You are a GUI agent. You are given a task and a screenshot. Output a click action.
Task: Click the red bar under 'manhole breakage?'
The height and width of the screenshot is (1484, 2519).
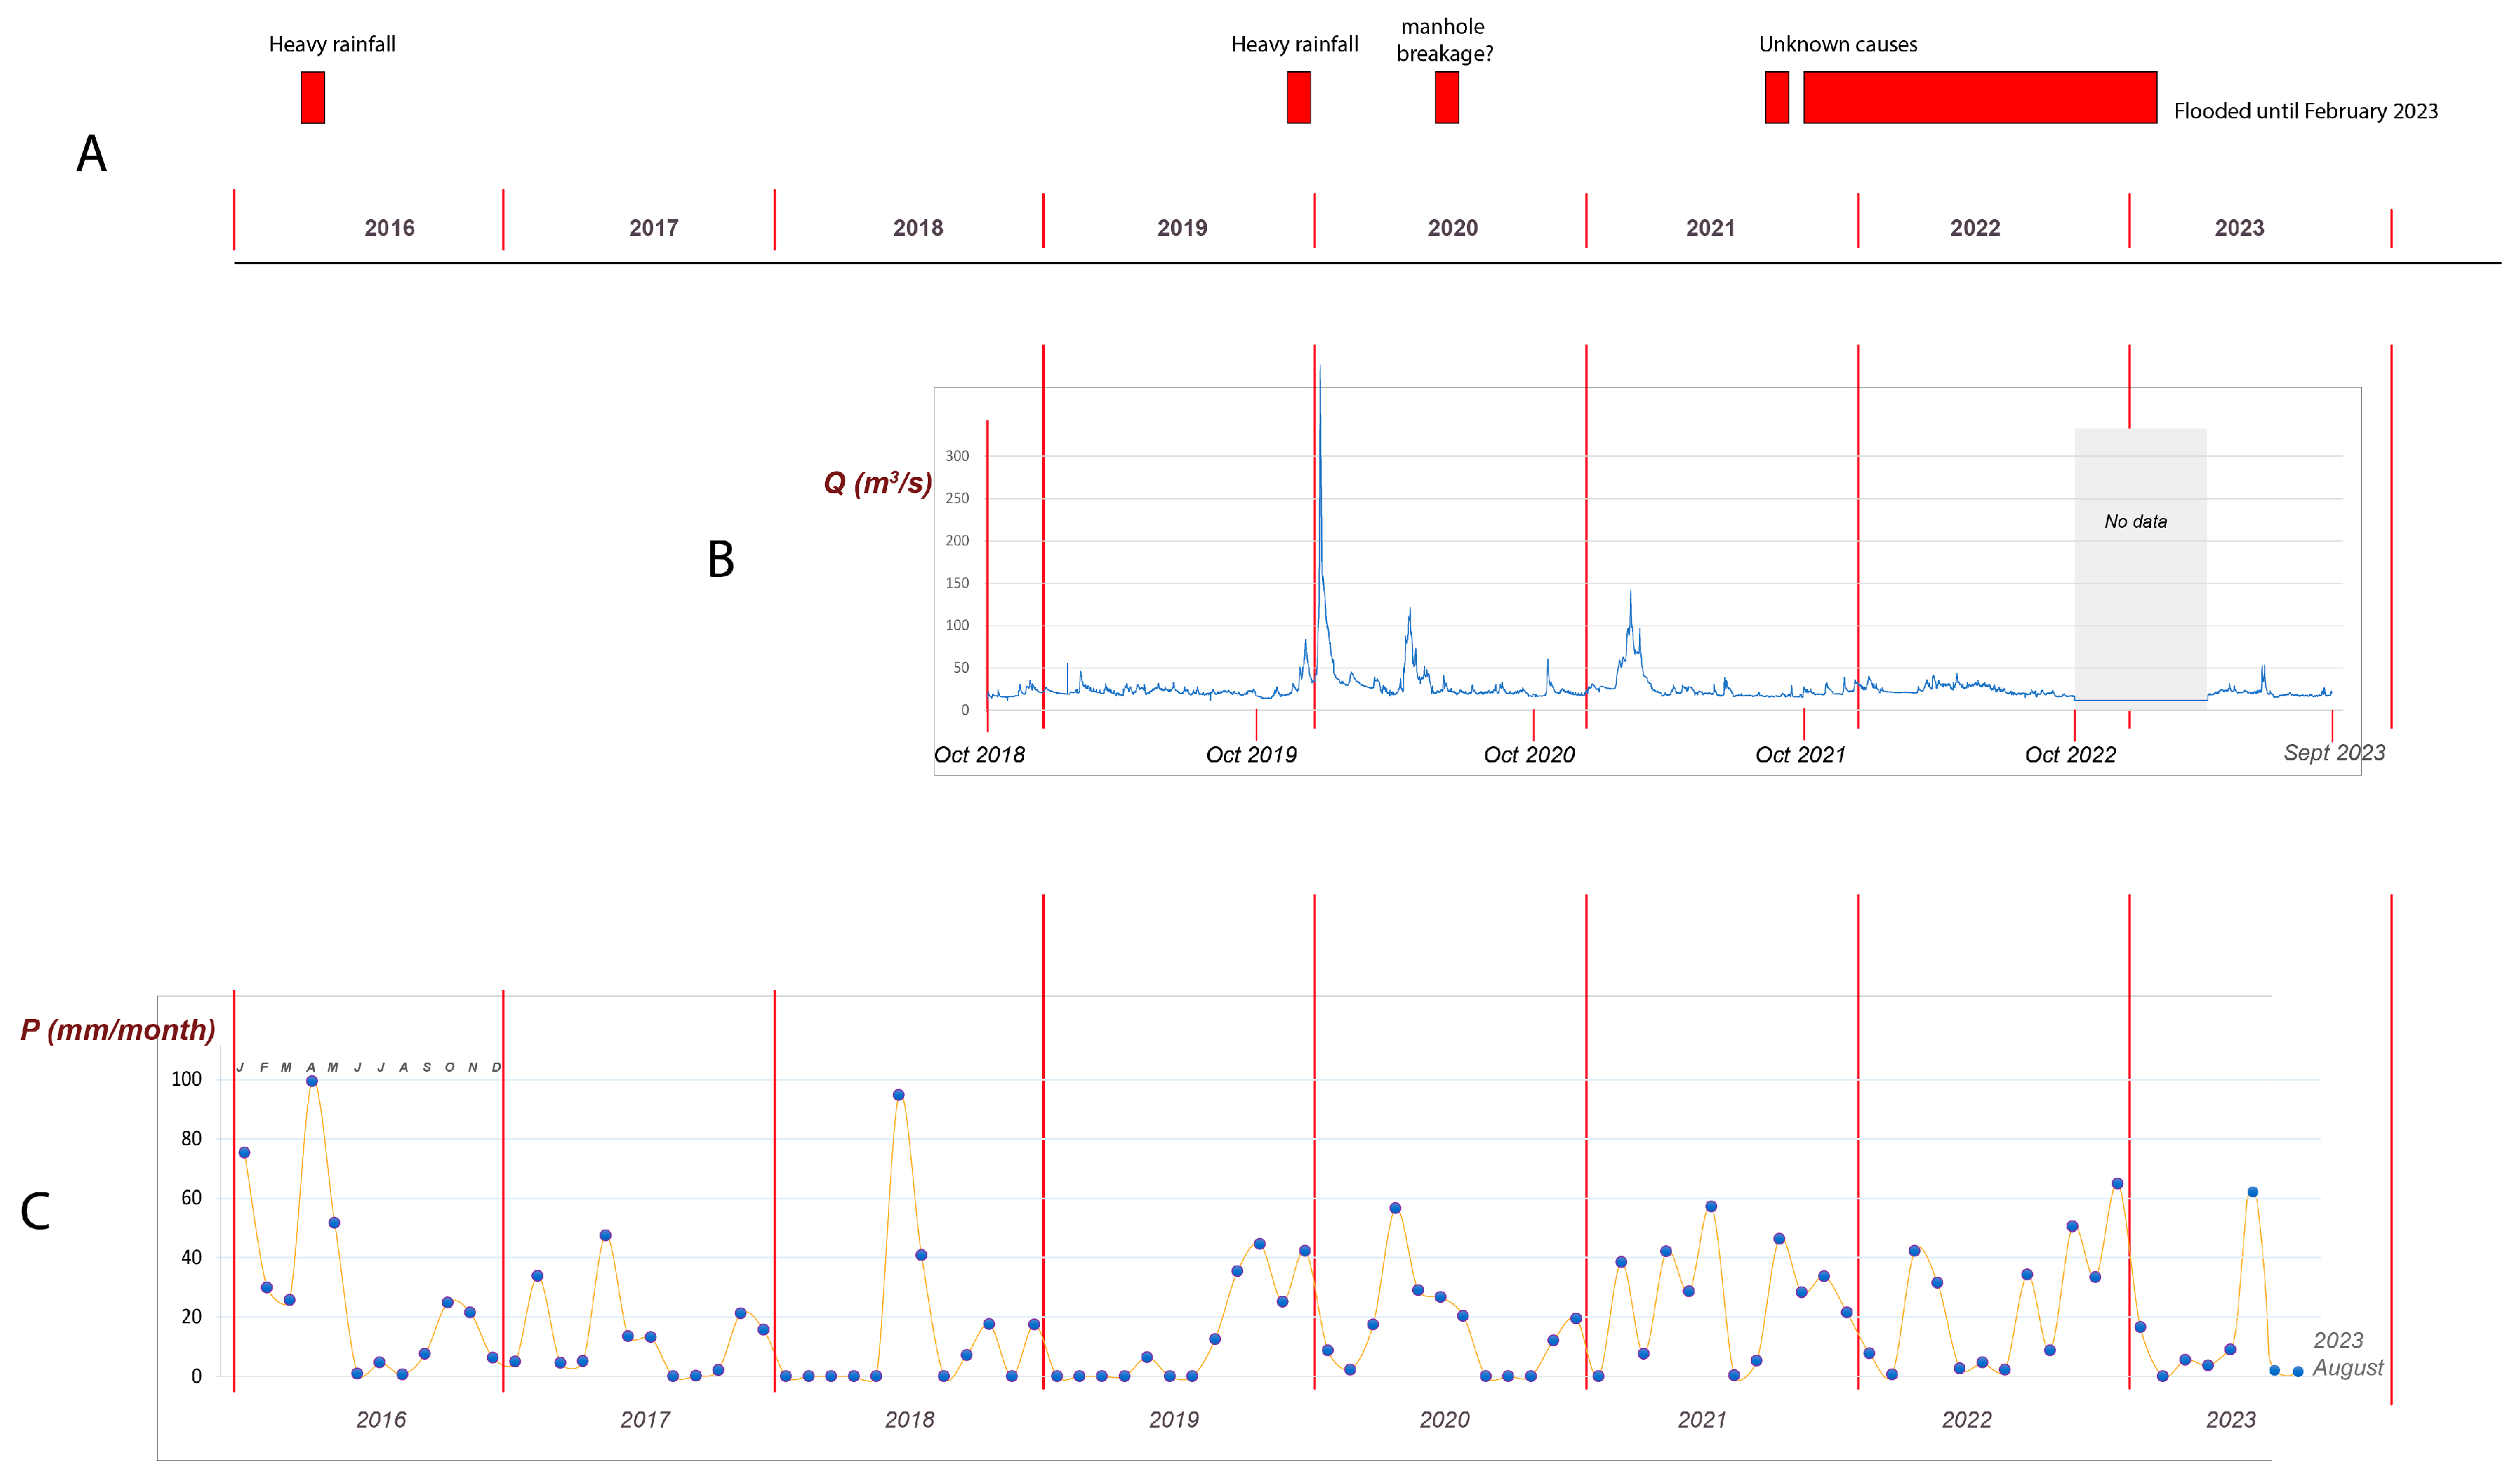1446,97
